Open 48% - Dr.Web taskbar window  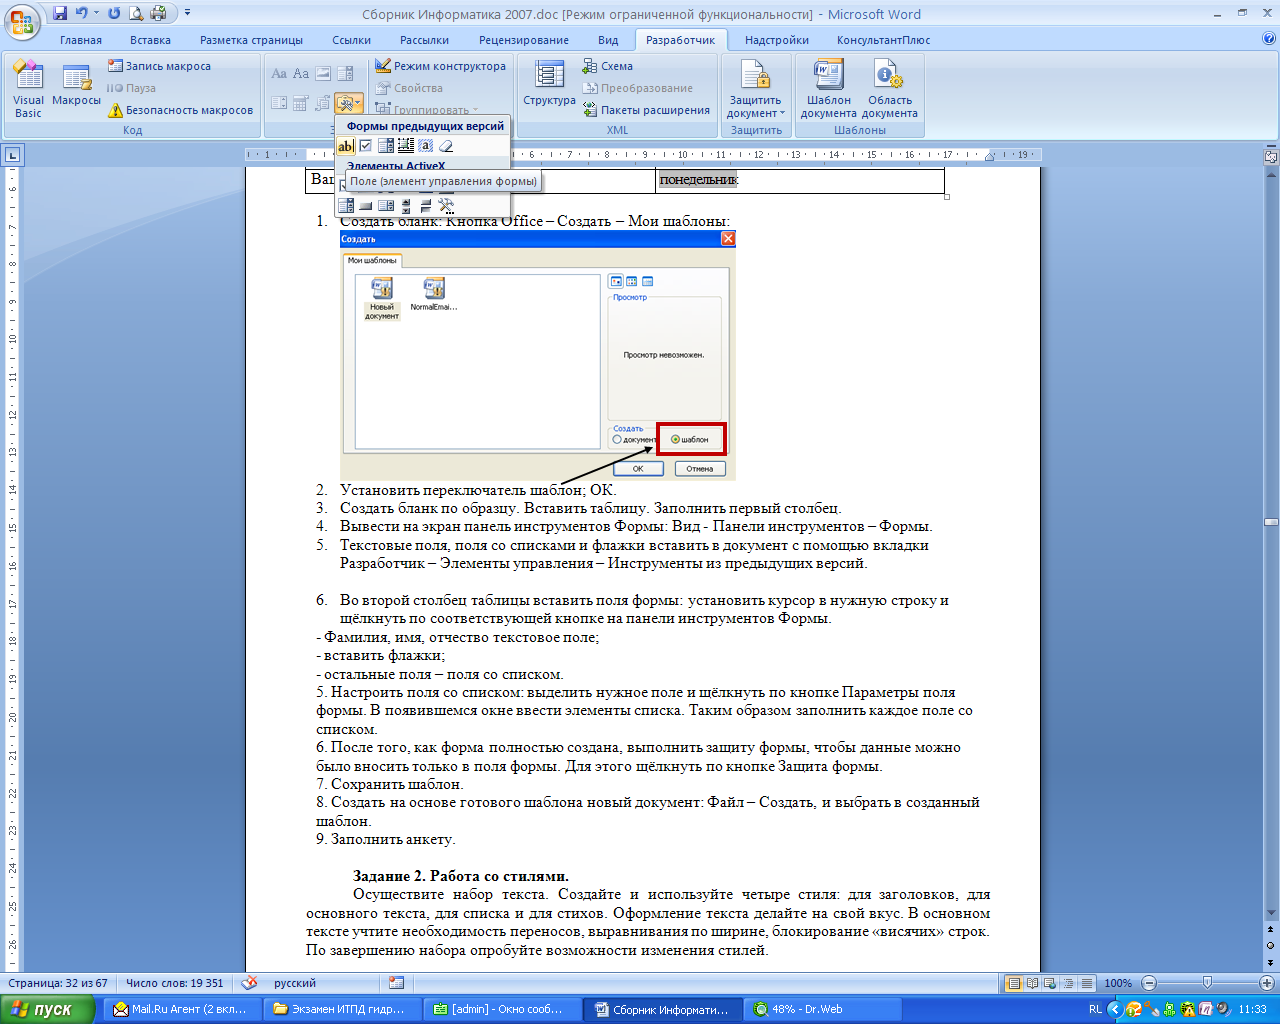coord(824,1009)
